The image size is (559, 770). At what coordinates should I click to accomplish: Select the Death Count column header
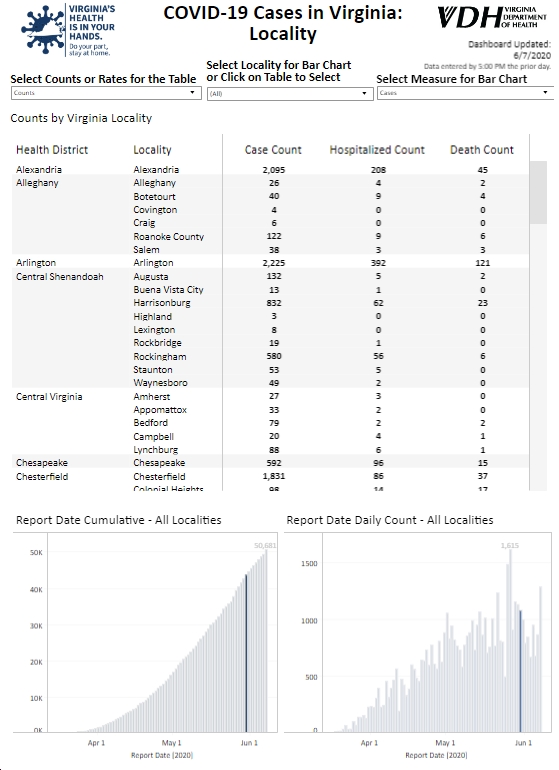(x=482, y=150)
